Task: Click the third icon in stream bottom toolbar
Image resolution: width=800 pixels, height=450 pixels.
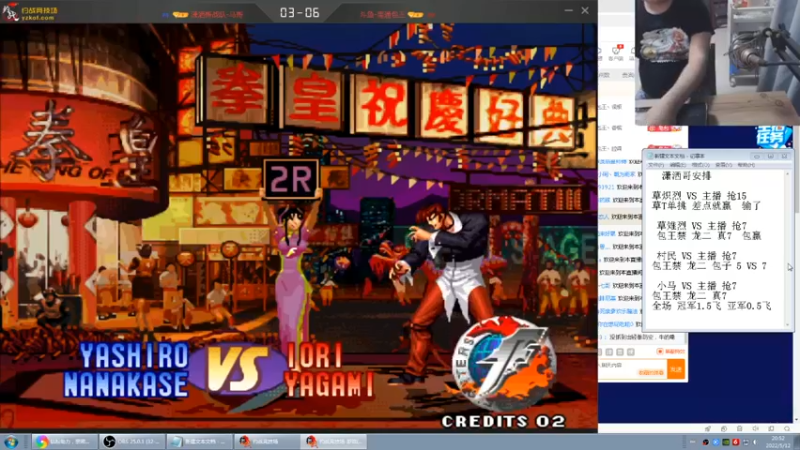Action: pos(739,429)
